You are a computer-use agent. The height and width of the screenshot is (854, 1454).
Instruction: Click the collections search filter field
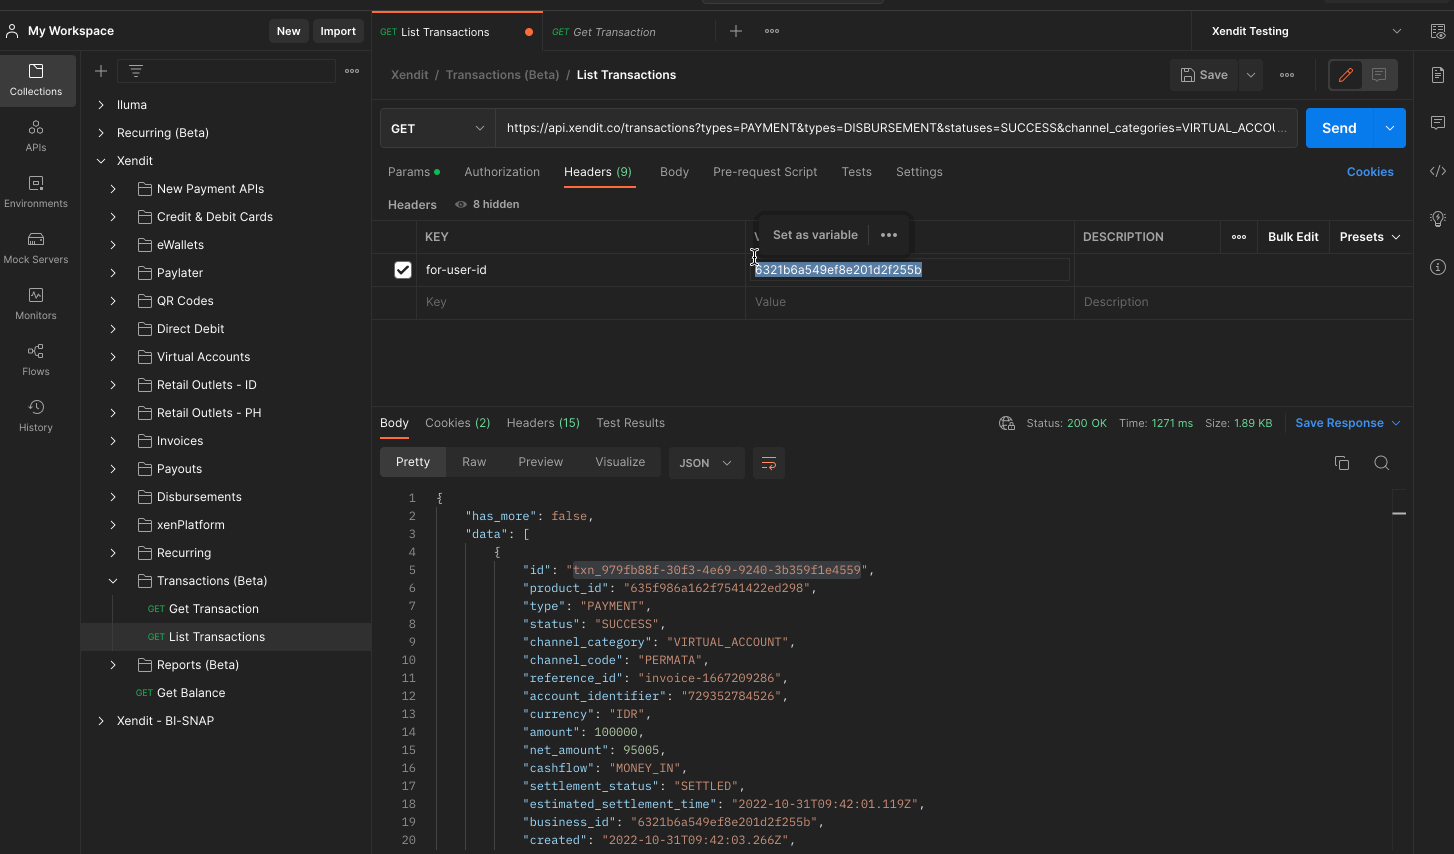226,71
